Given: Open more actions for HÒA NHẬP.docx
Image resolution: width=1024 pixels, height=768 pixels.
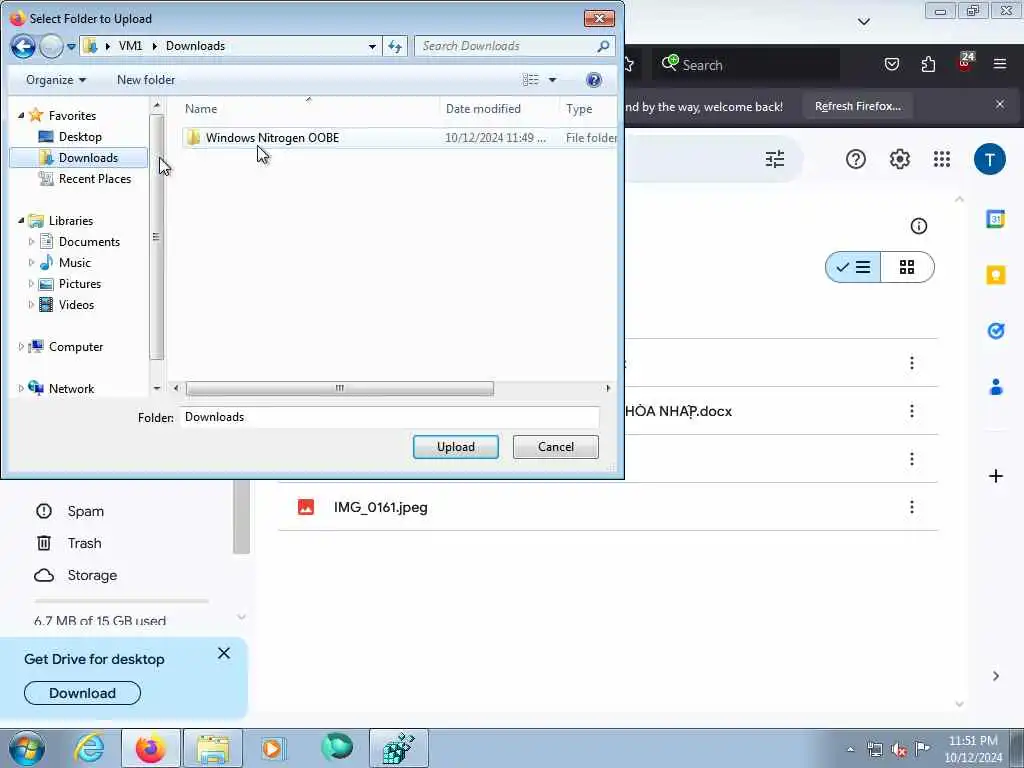Looking at the screenshot, I should click(912, 411).
